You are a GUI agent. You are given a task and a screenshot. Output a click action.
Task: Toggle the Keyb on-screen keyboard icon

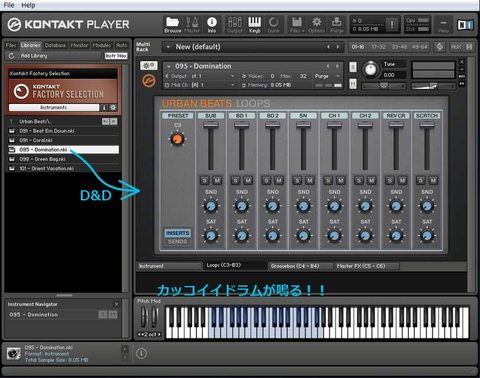coord(254,25)
